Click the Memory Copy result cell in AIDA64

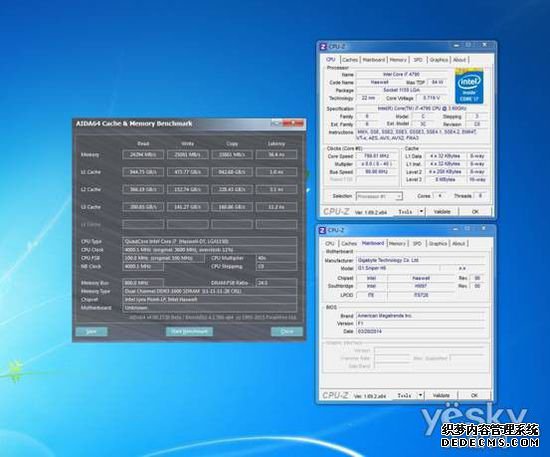232,155
